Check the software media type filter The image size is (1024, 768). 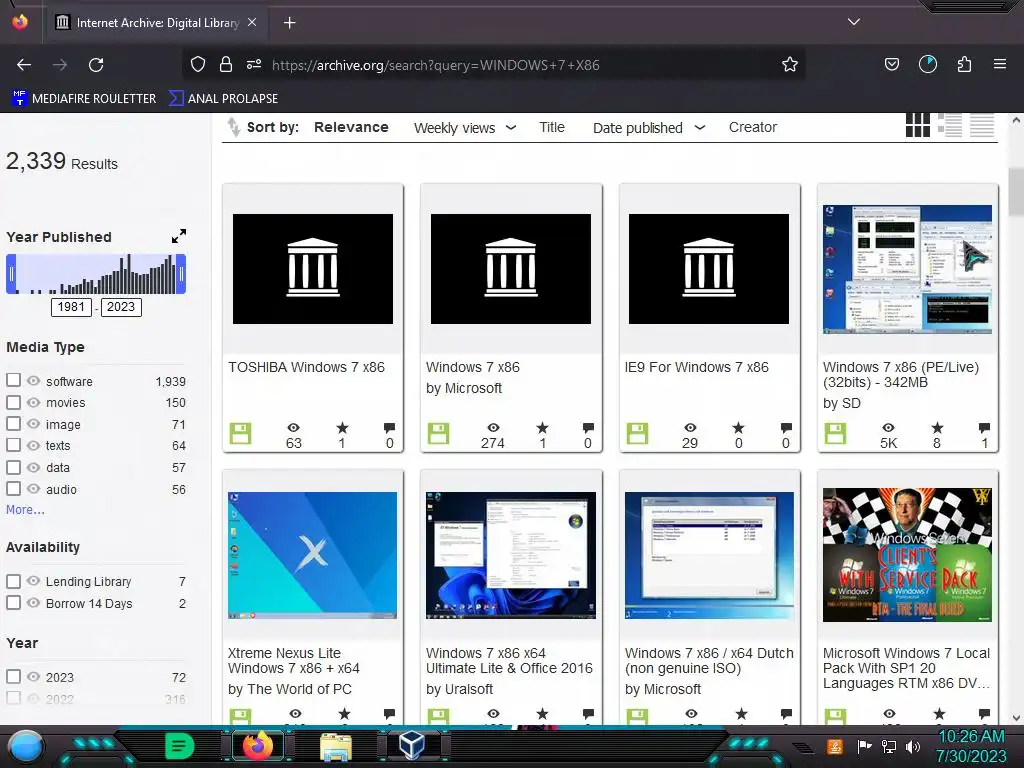point(13,380)
